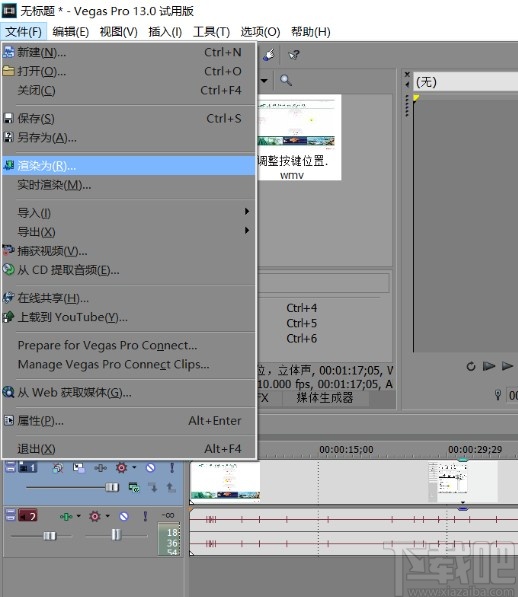Click the (无) trimmer history field
518x597 pixels.
tap(465, 82)
